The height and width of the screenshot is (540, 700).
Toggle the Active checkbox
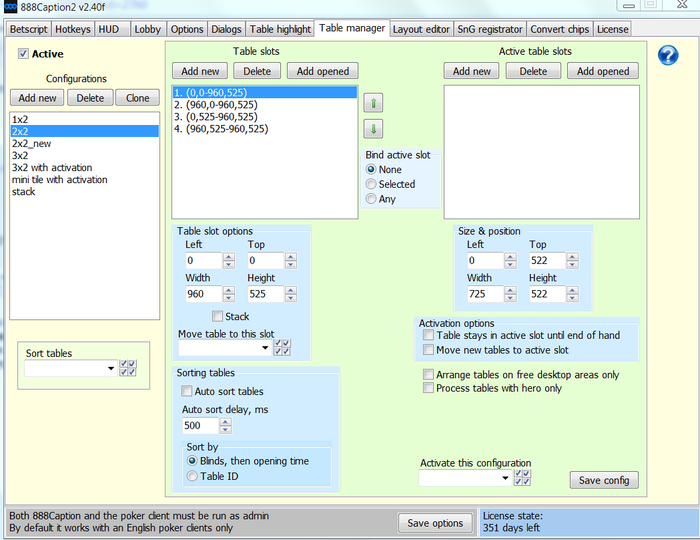tap(23, 54)
